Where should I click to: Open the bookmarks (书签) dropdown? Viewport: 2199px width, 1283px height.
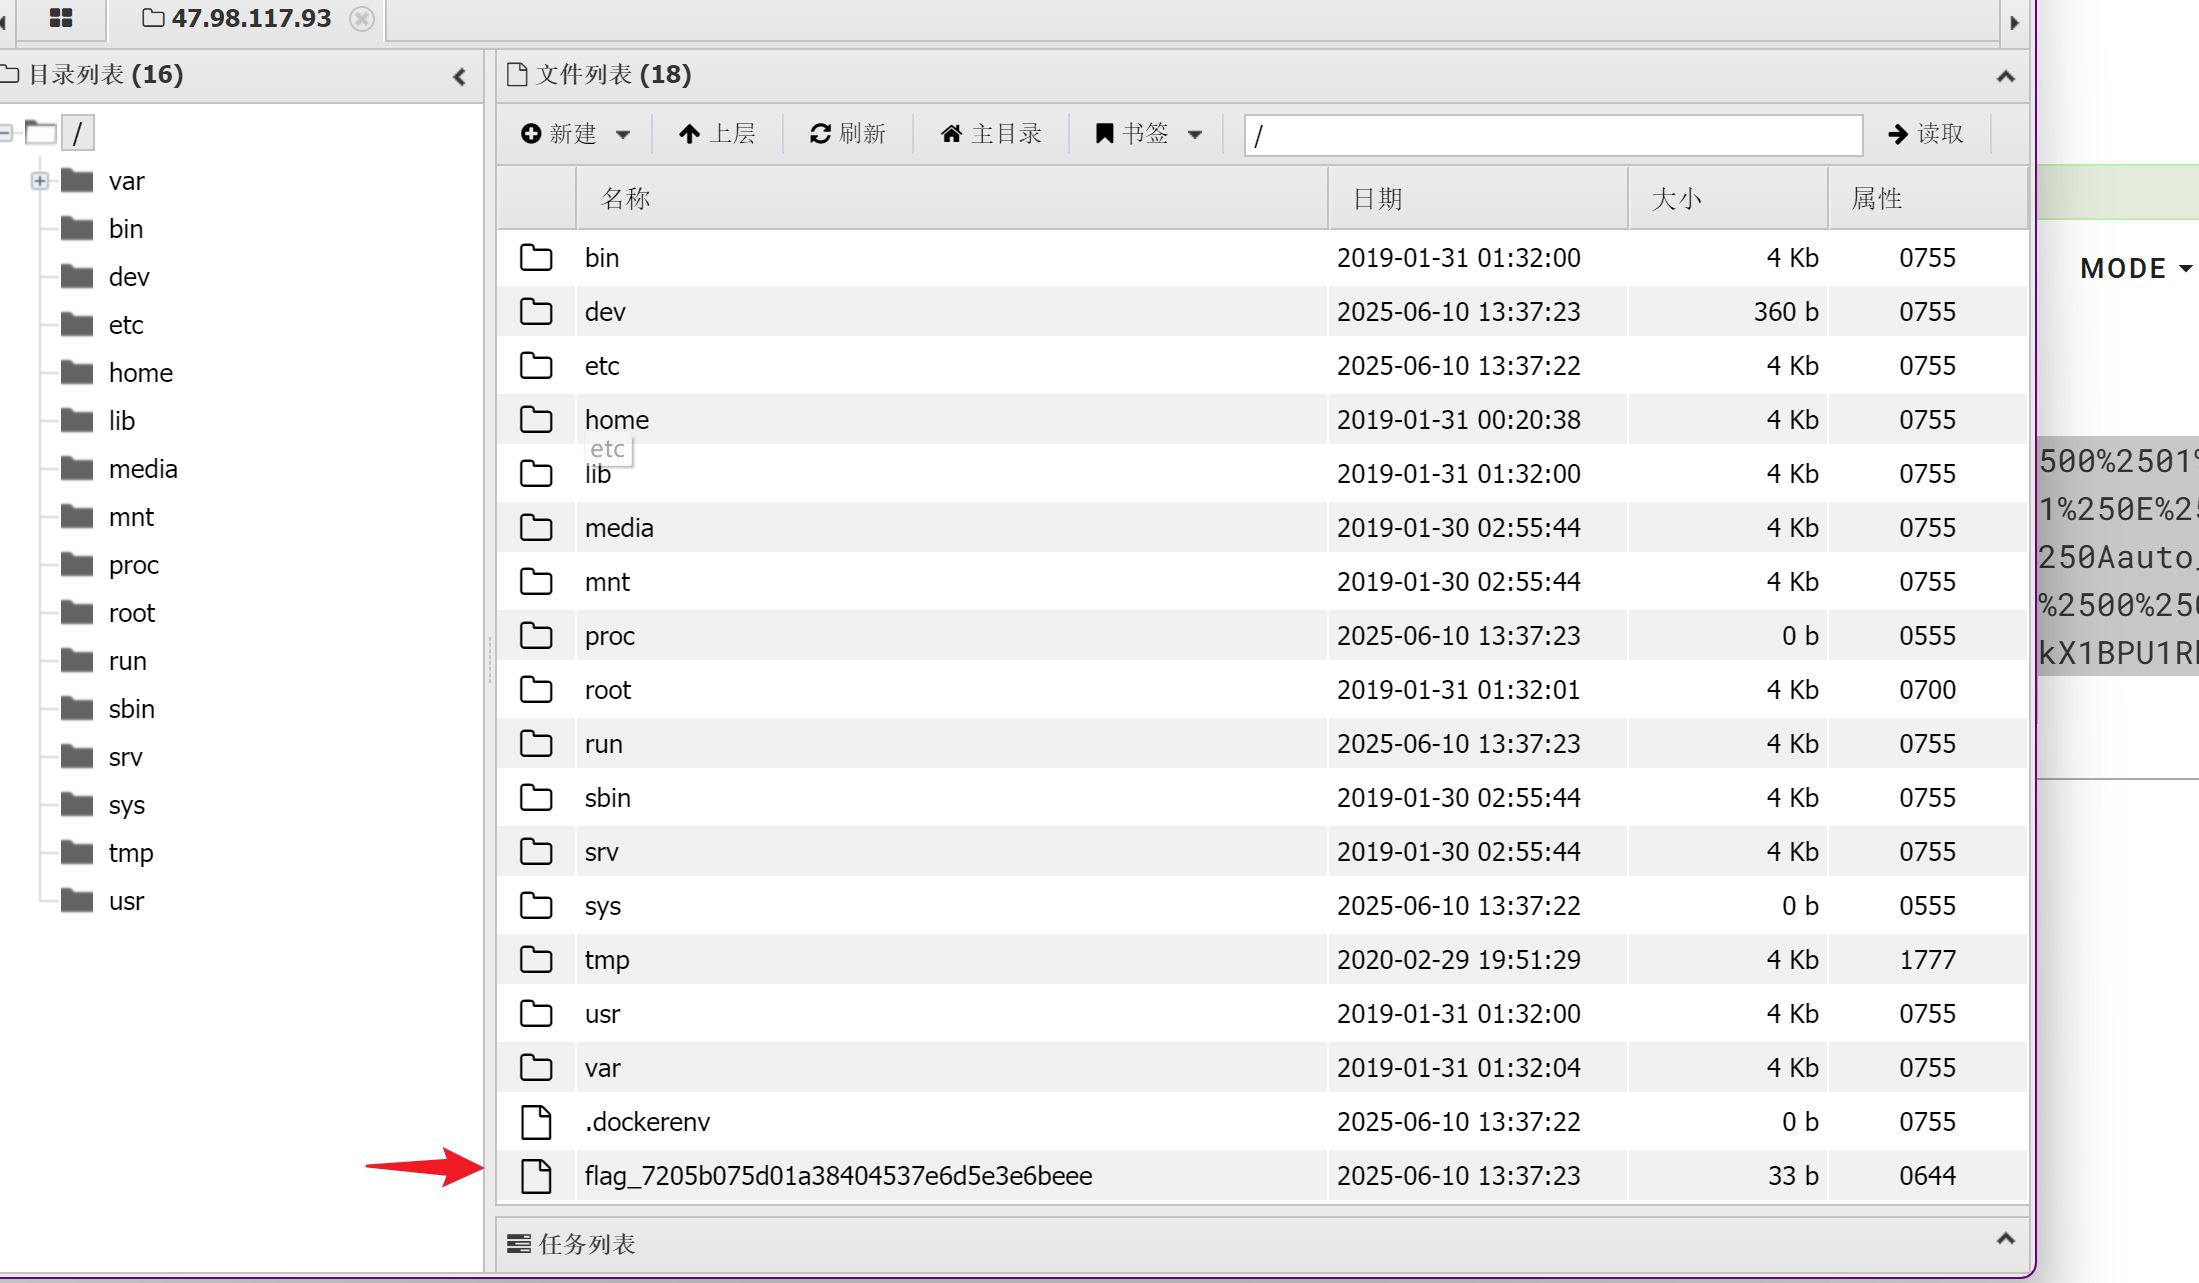(1149, 134)
